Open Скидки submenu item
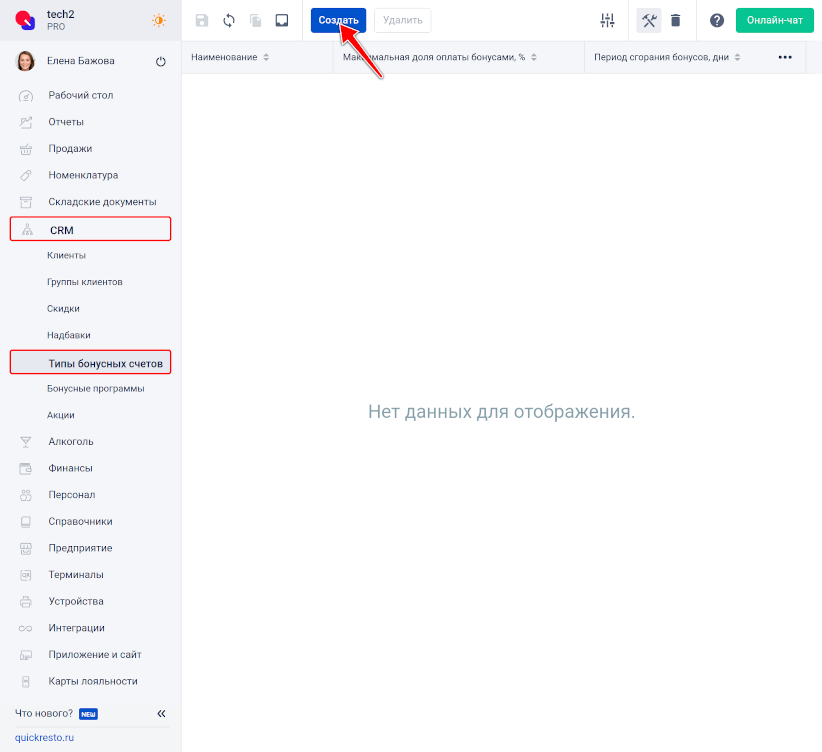 click(x=63, y=309)
